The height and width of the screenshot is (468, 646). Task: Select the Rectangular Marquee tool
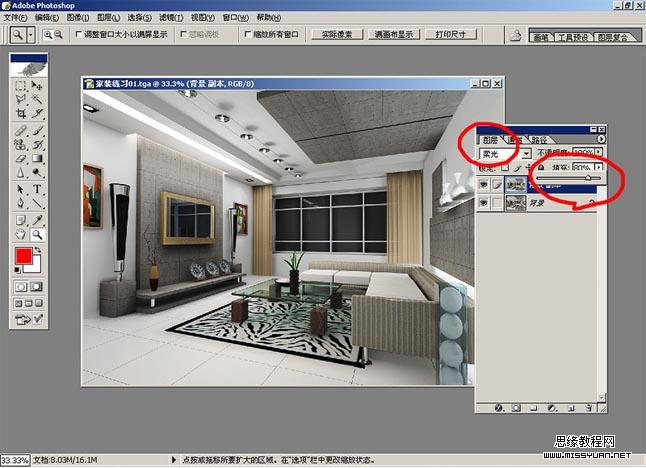20,86
